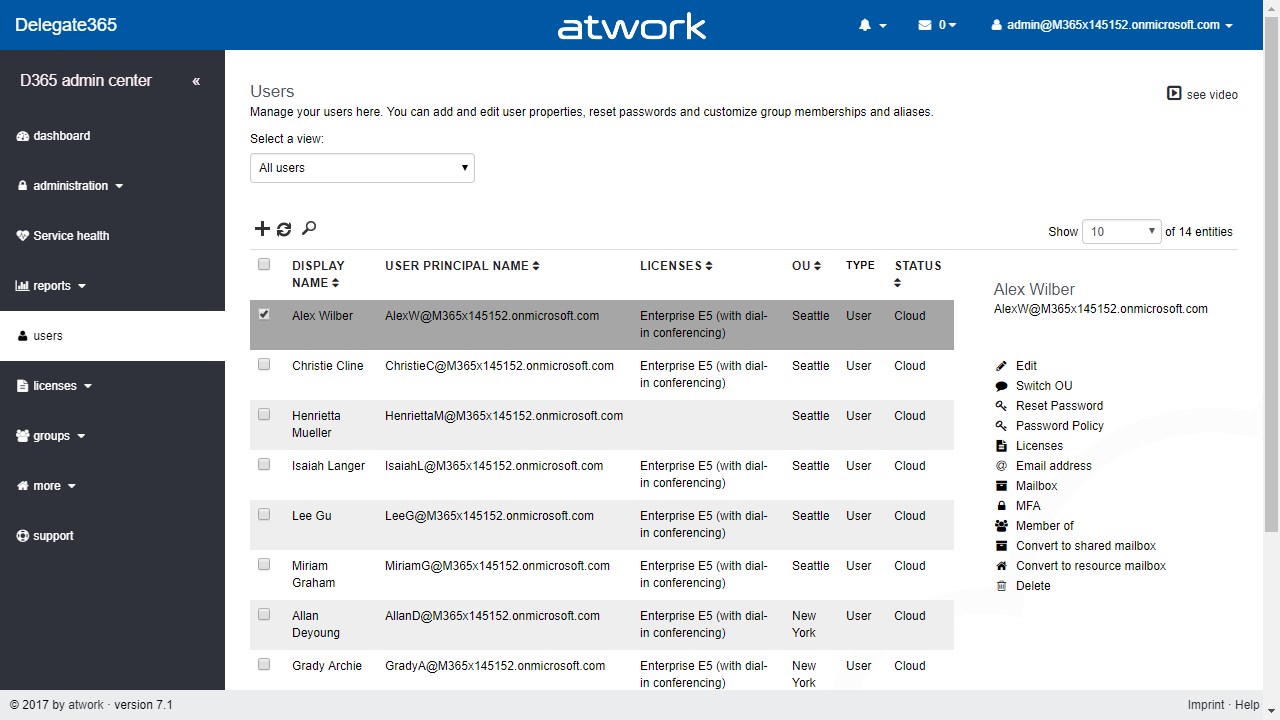The image size is (1280, 720).
Task: Click the add user plus icon
Action: click(x=262, y=229)
